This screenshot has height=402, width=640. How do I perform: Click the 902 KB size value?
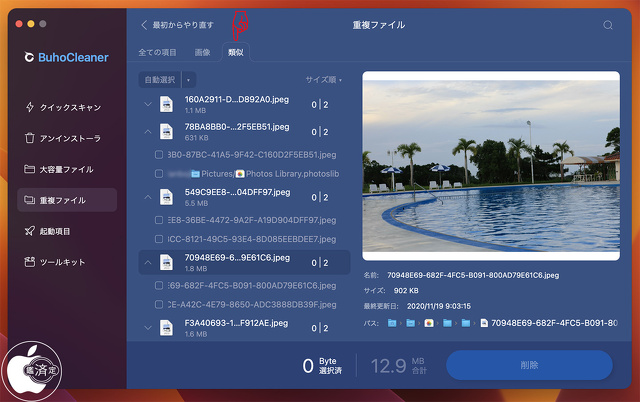tap(406, 291)
